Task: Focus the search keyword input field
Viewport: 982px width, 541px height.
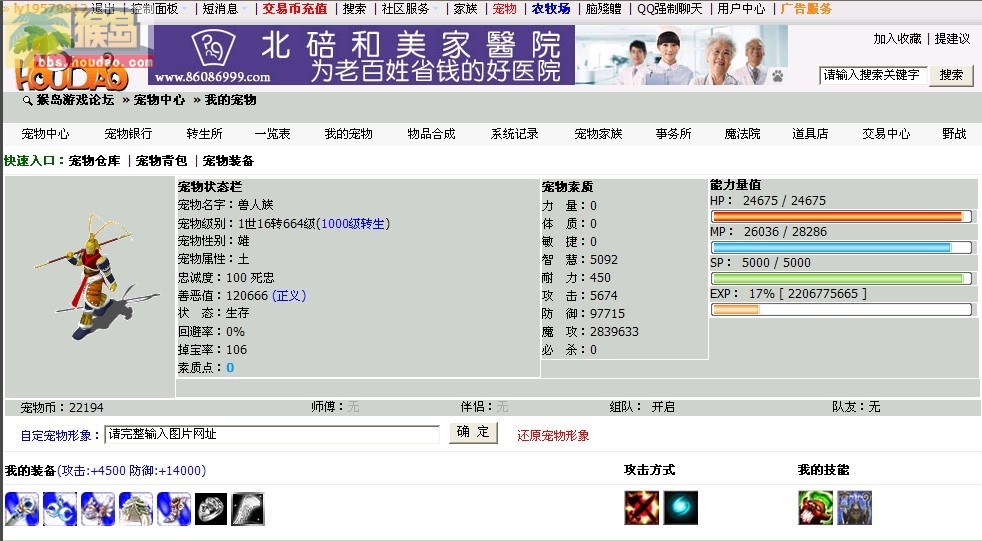Action: (x=872, y=75)
